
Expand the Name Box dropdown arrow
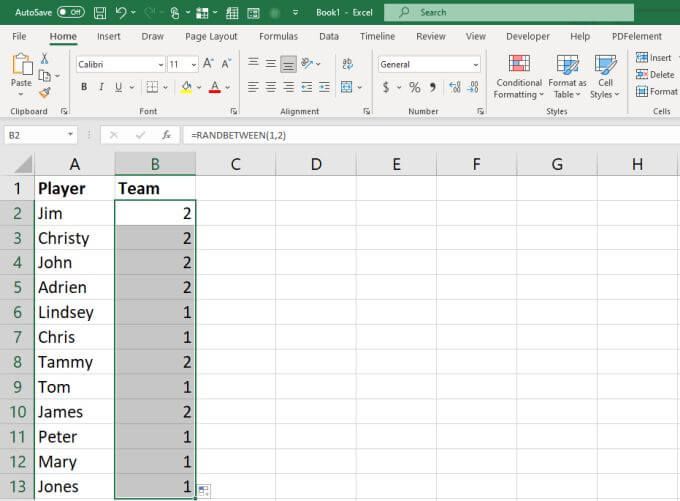click(x=70, y=134)
